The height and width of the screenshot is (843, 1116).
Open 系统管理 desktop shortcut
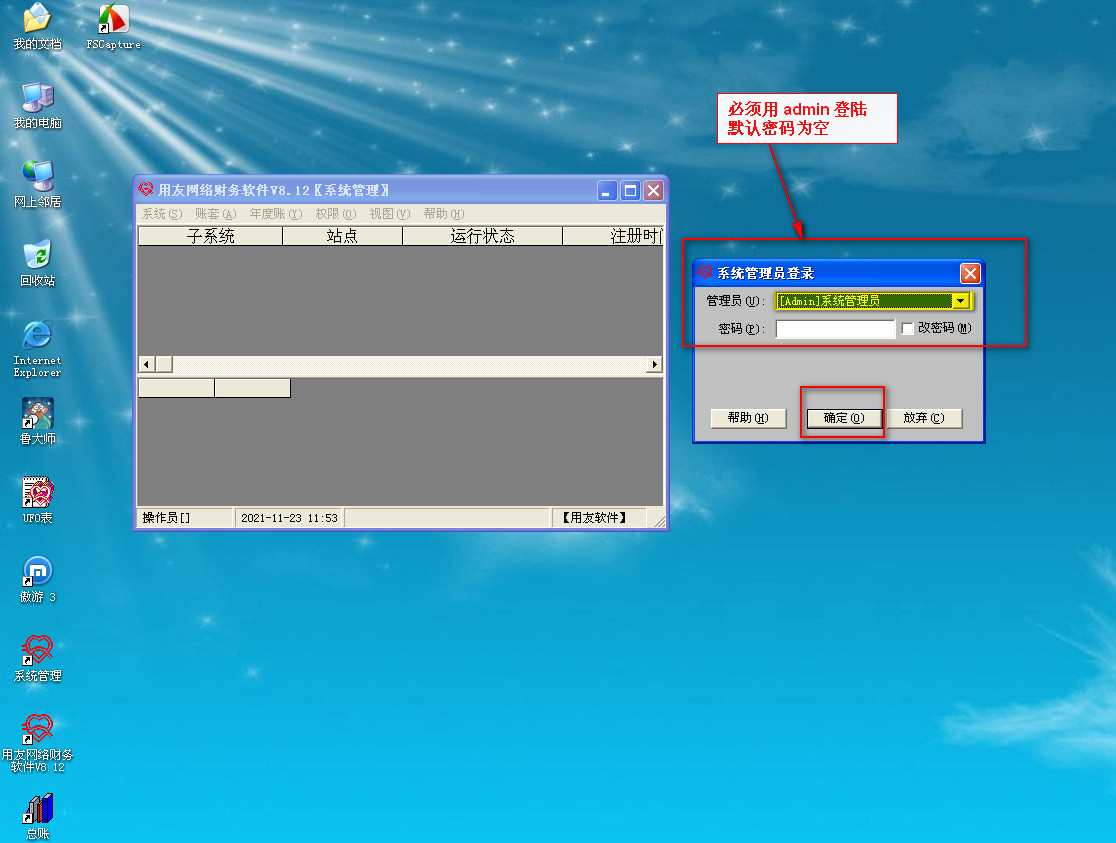tap(37, 651)
